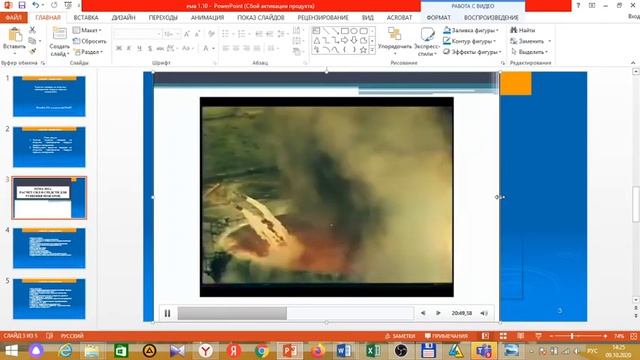Select slide 2 thumbnail

49,147
